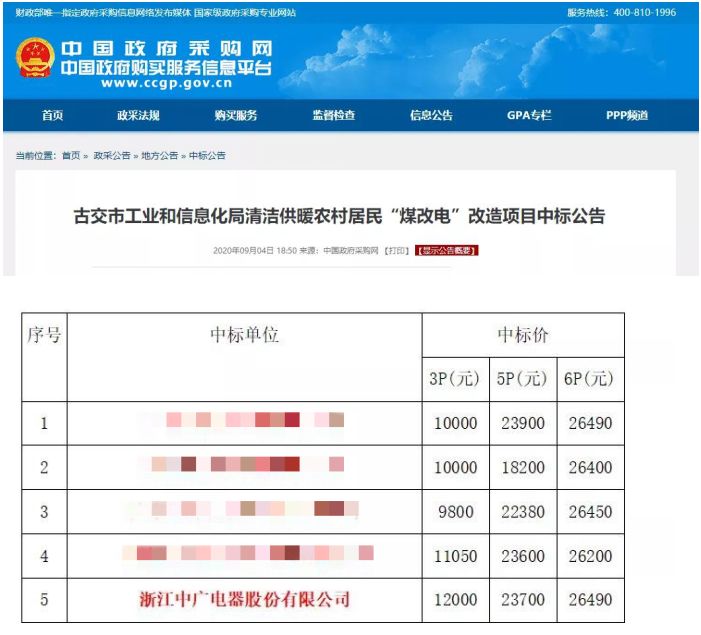This screenshot has width=701, height=635.
Task: Click the 中标价 table header cell
Action: (x=523, y=335)
